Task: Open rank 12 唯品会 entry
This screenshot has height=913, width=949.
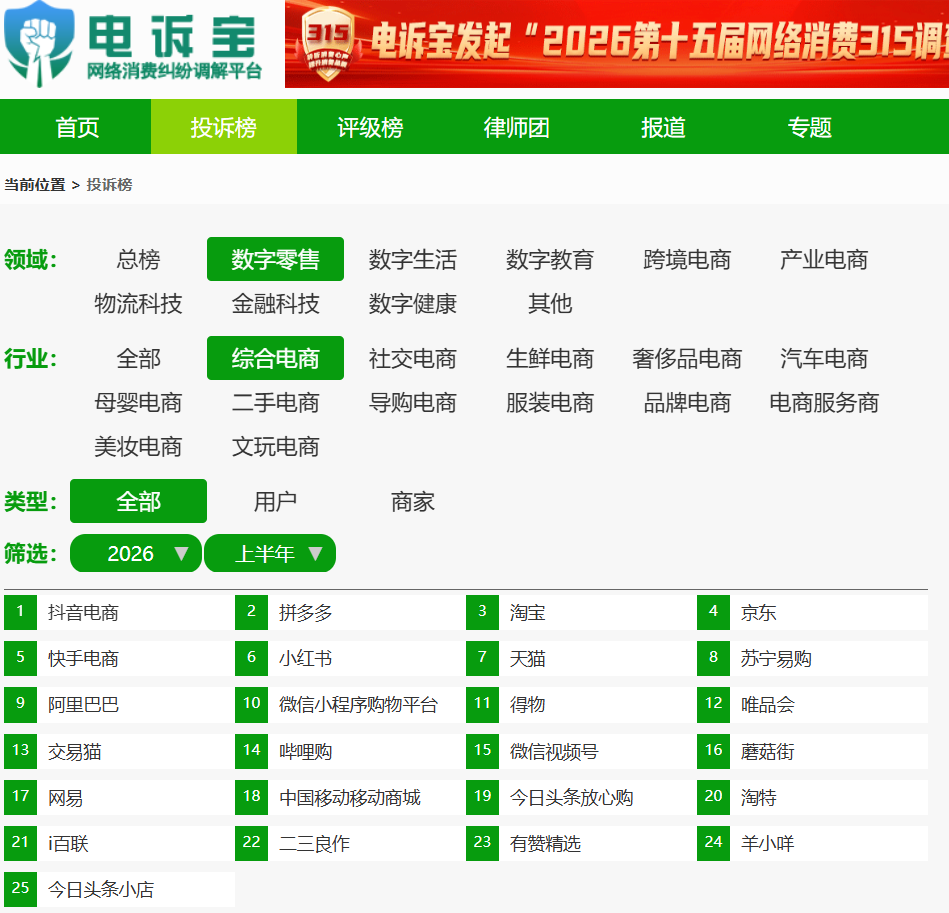Action: coord(812,705)
